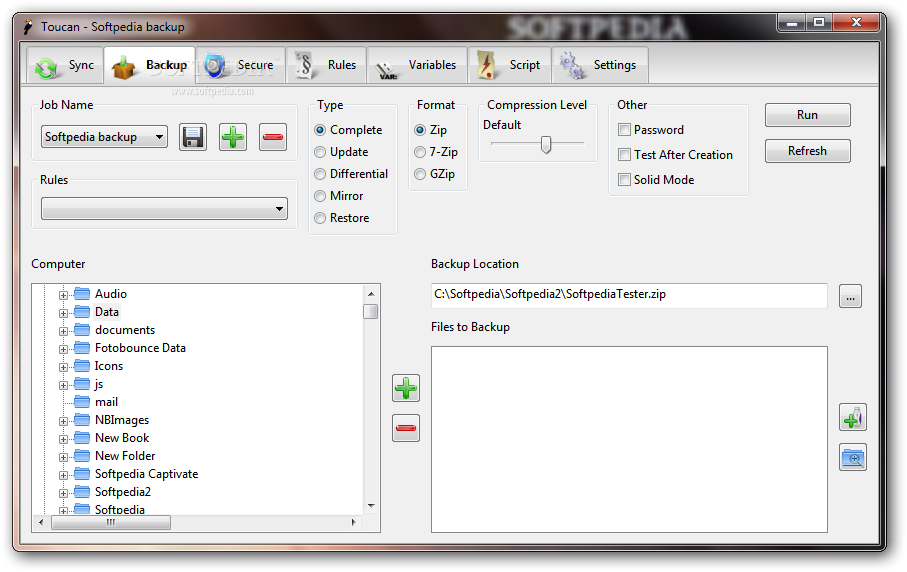Enable the Password checkbox
This screenshot has height=572, width=907.
(624, 130)
